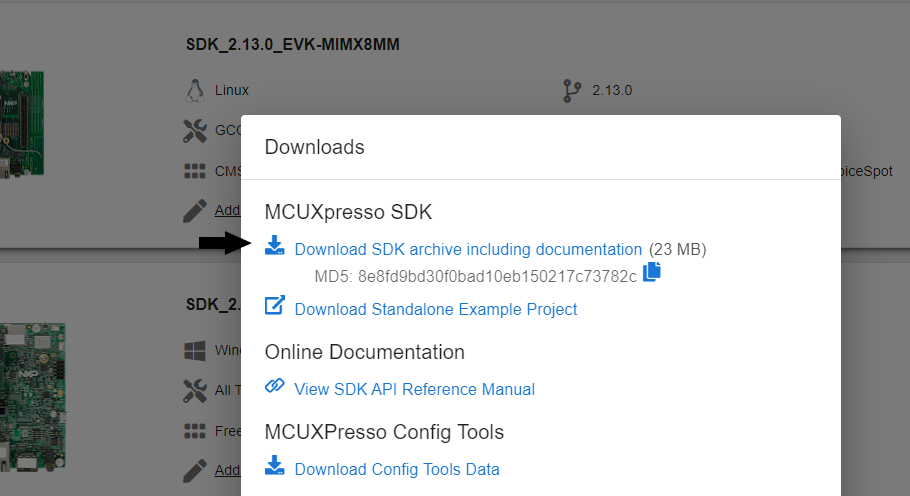Click the grid components icon in first SDK

pyautogui.click(x=194, y=171)
